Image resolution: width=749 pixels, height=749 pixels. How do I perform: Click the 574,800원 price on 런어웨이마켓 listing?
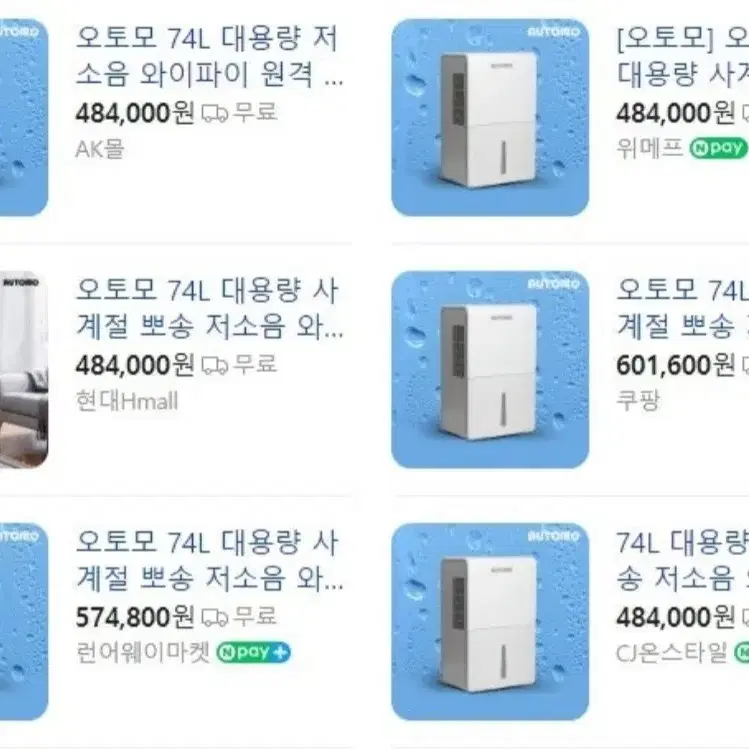pyautogui.click(x=135, y=617)
